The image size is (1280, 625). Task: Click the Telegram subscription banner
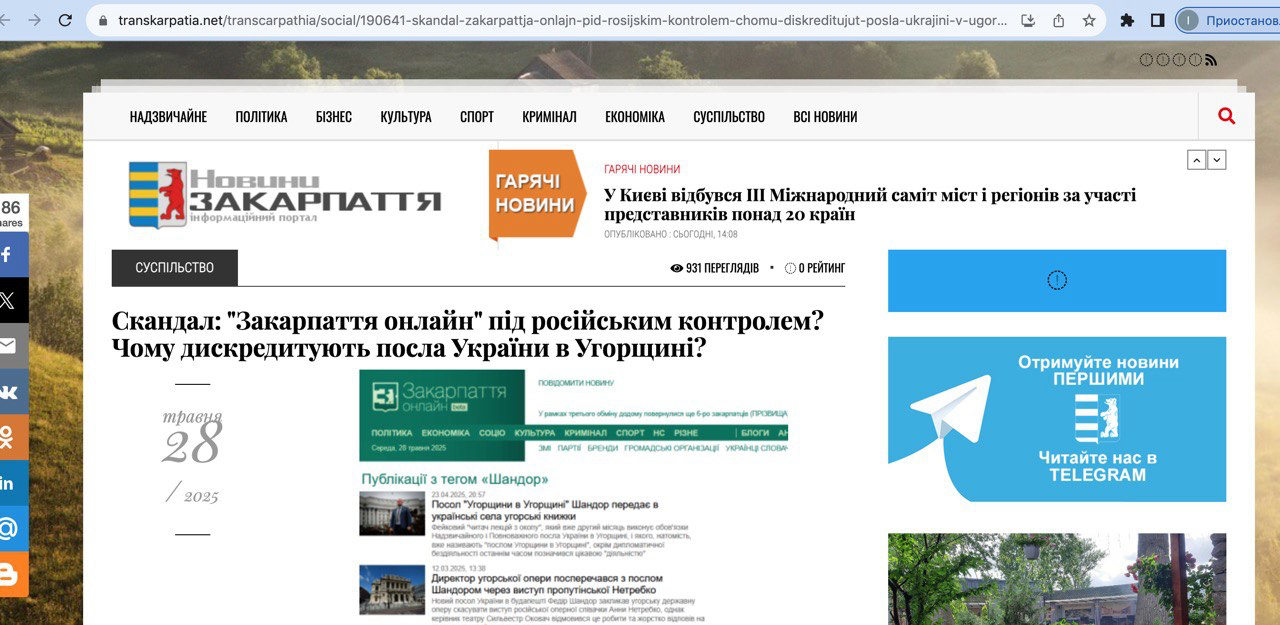[x=1057, y=419]
